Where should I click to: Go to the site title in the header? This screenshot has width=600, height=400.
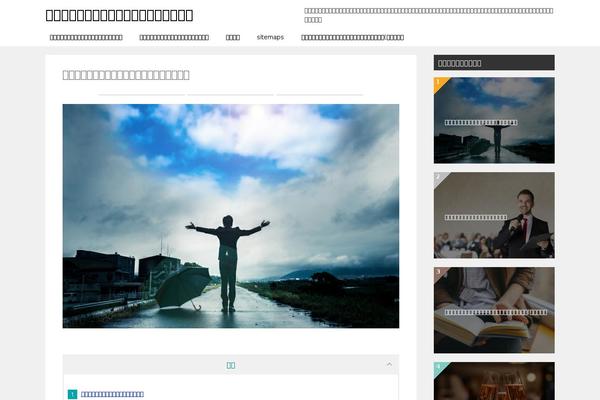119,15
